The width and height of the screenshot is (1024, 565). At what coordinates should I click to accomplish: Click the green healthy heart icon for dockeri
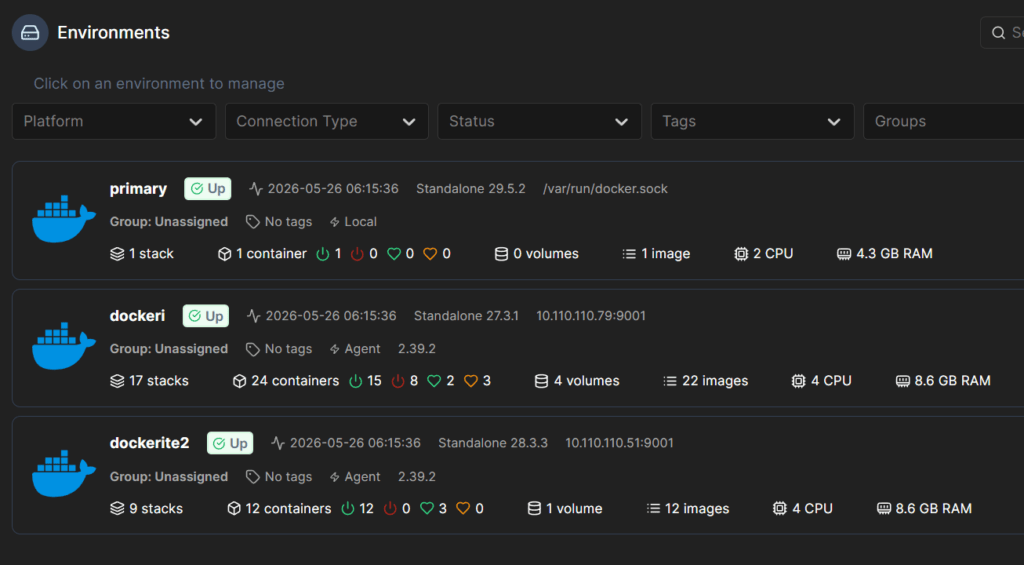pos(434,381)
